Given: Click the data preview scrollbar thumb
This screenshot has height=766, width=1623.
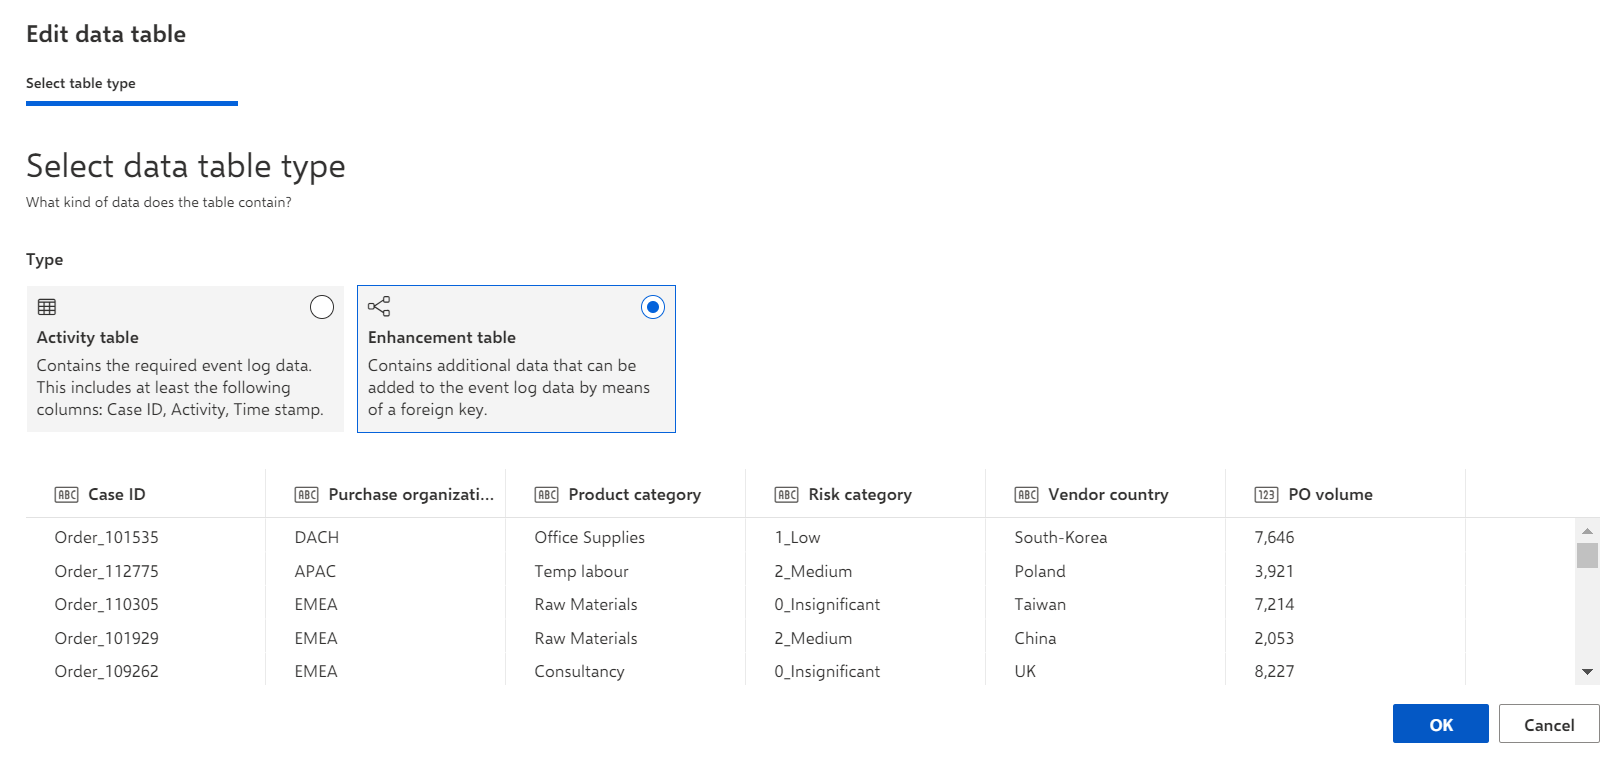Looking at the screenshot, I should [1587, 555].
